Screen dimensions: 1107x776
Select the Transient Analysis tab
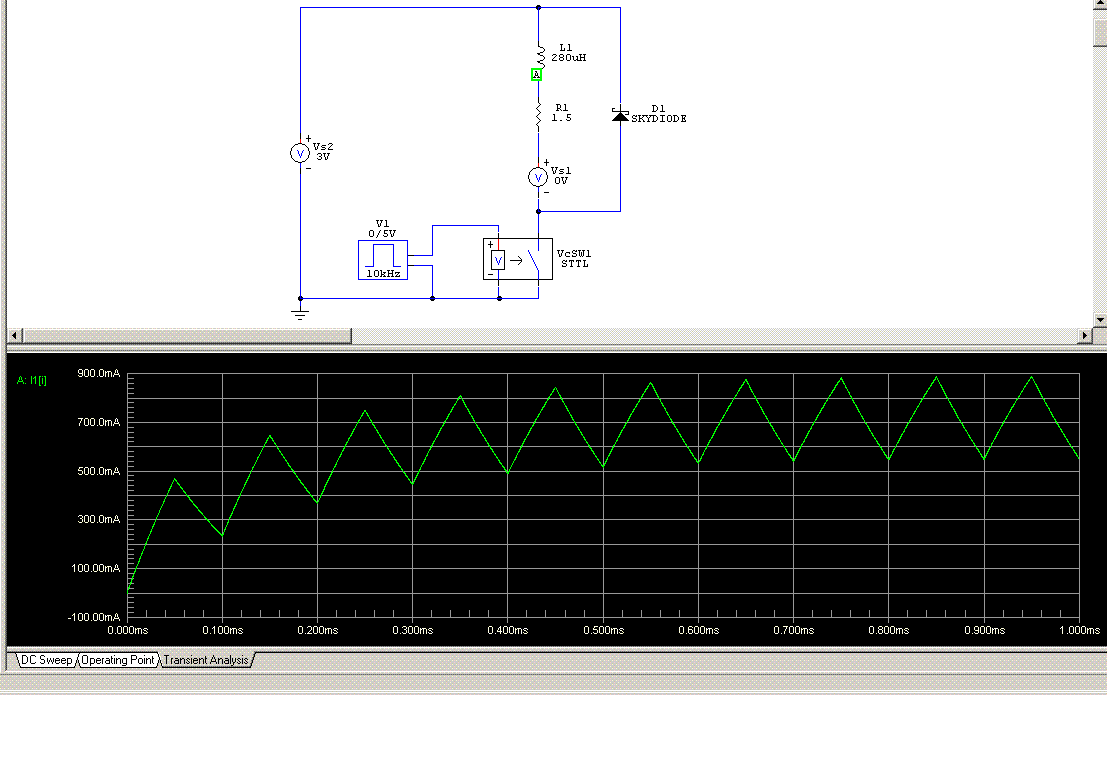pos(206,660)
